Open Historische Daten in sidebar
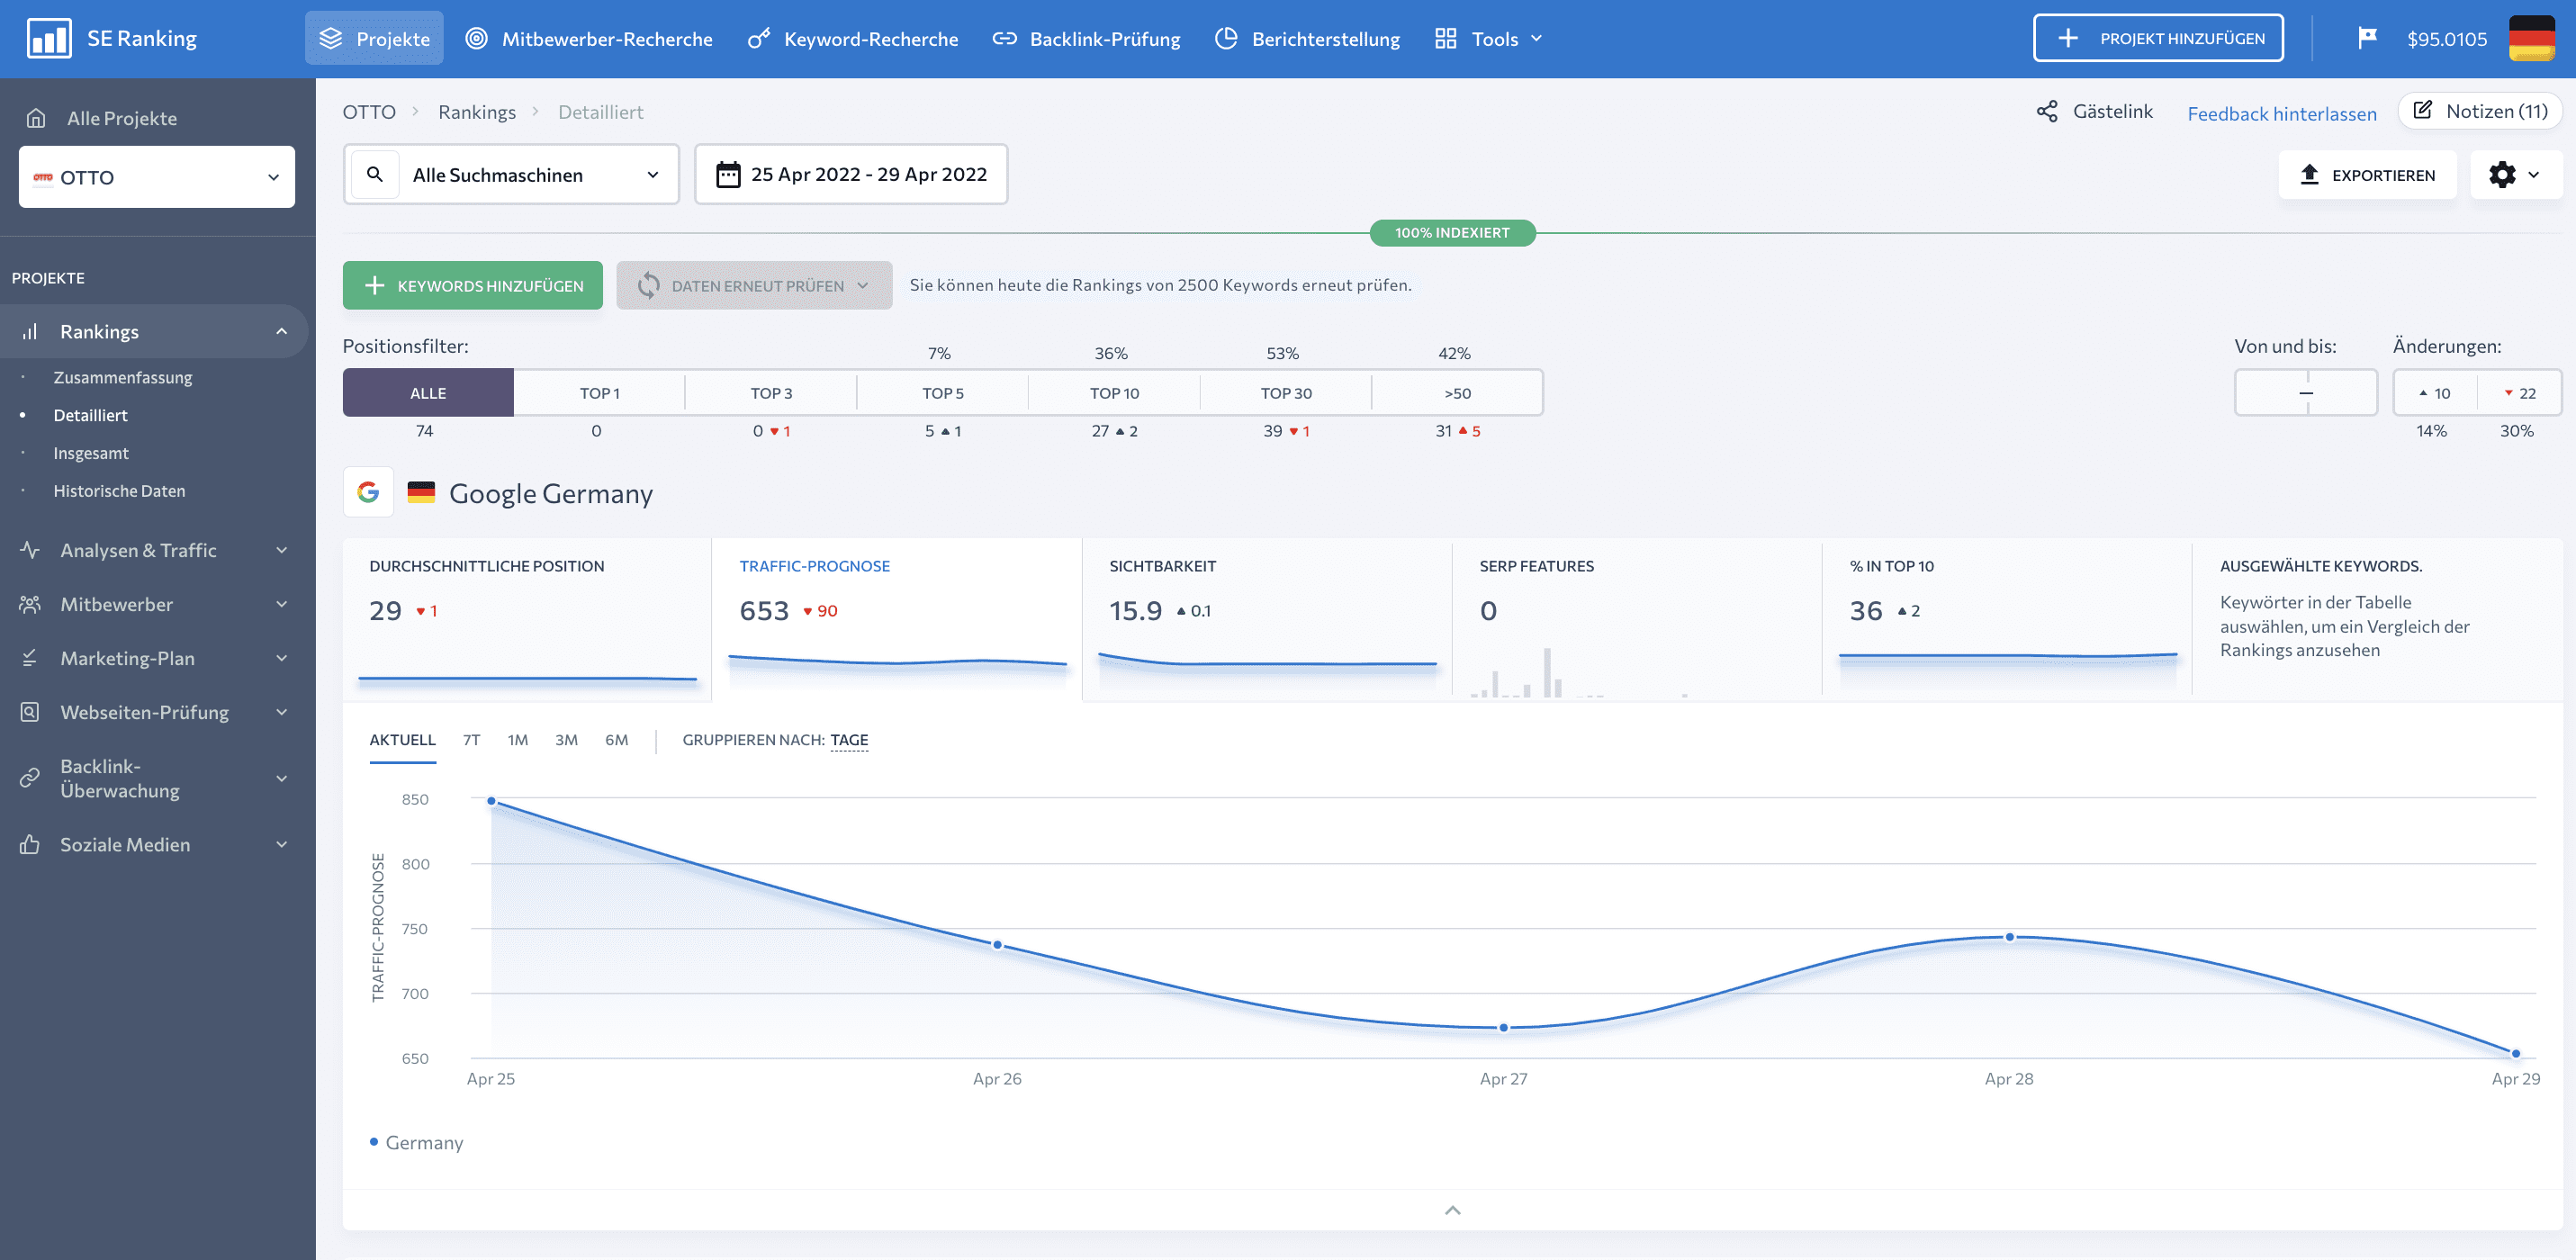2576x1260 pixels. (x=119, y=491)
